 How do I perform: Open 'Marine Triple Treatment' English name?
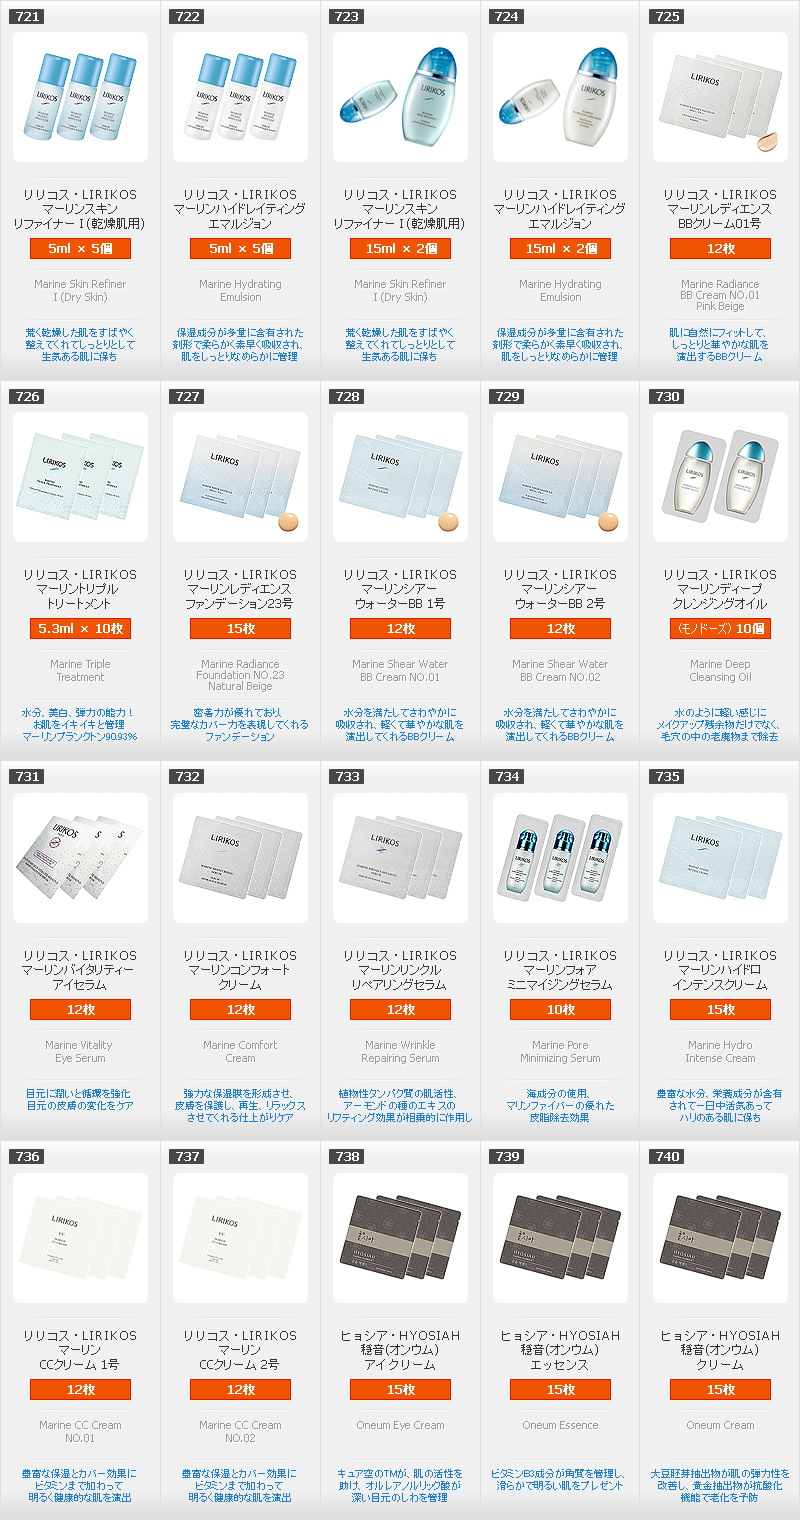pos(80,670)
